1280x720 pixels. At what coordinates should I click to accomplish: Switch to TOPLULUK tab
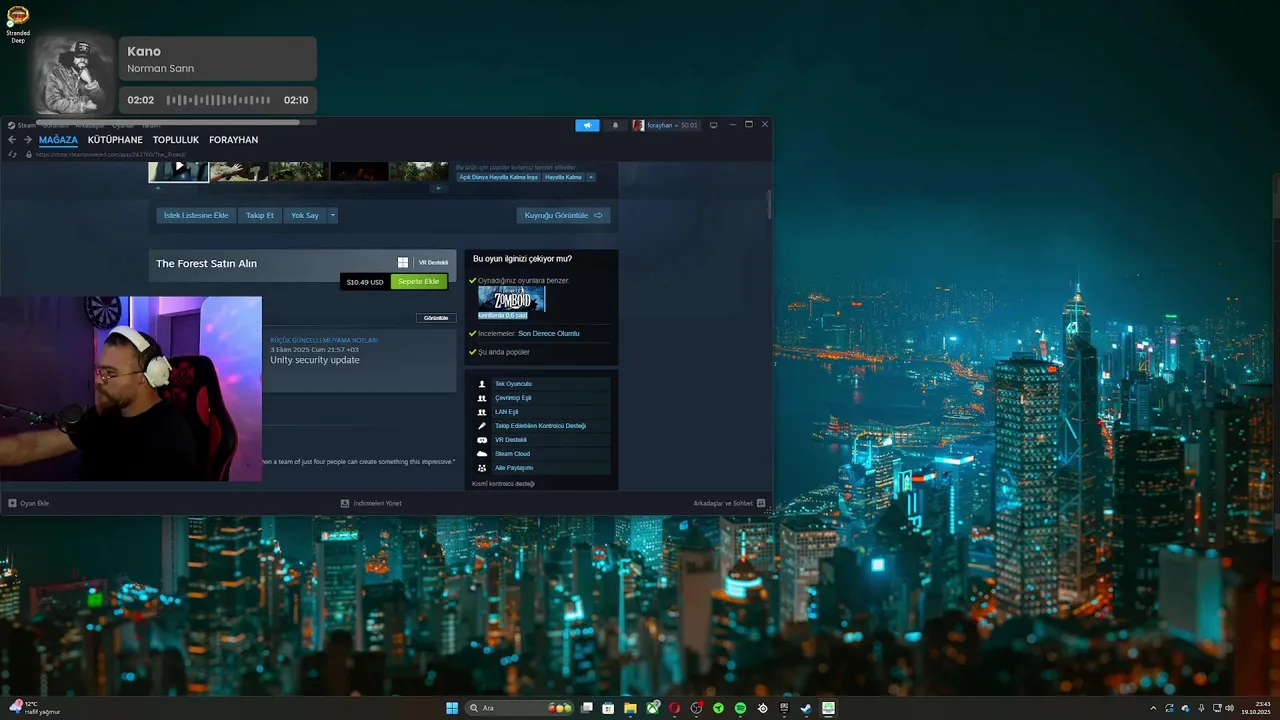pyautogui.click(x=176, y=140)
